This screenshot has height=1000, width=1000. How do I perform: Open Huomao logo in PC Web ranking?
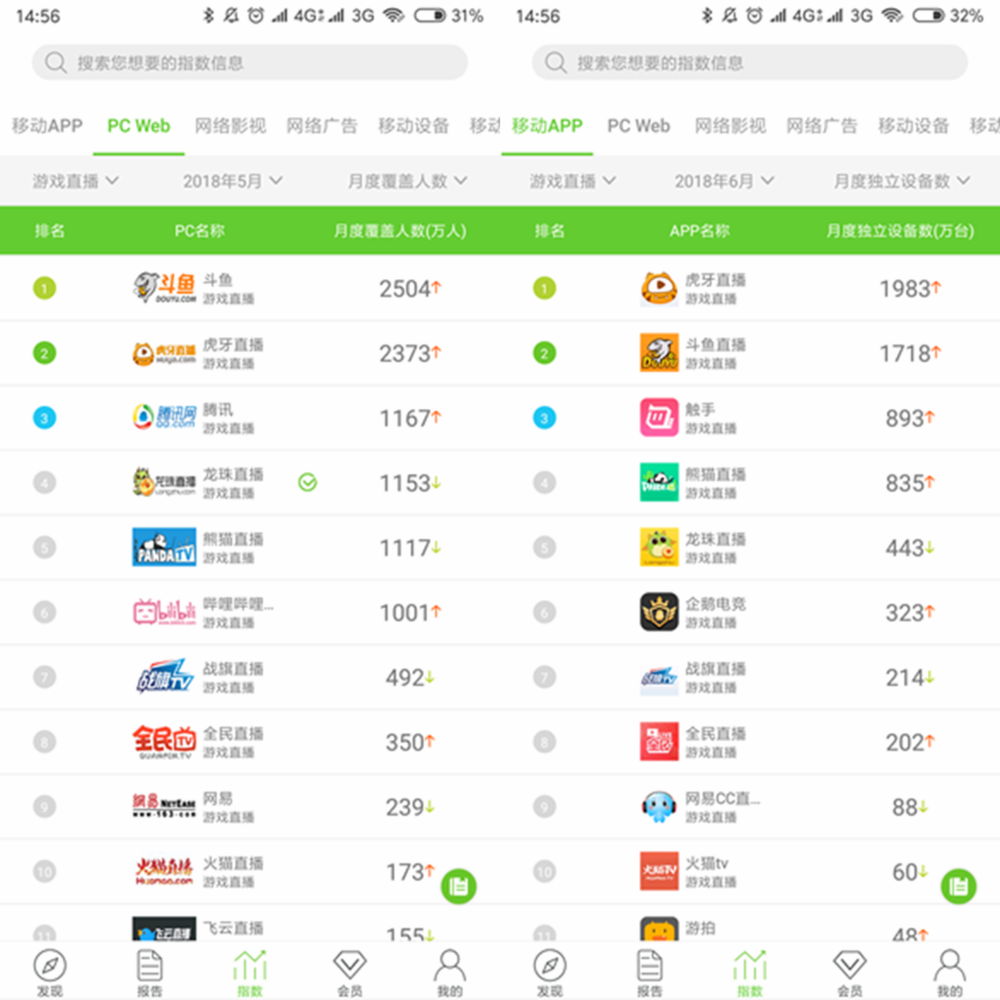pos(164,871)
